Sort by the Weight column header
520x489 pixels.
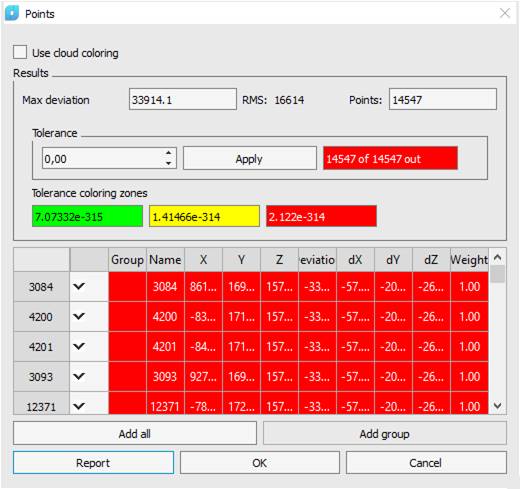click(469, 259)
